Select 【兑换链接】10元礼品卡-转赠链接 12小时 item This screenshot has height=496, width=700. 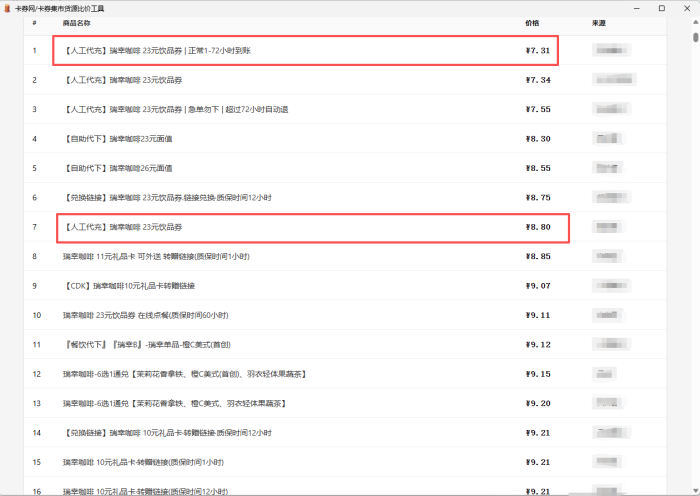(167, 433)
